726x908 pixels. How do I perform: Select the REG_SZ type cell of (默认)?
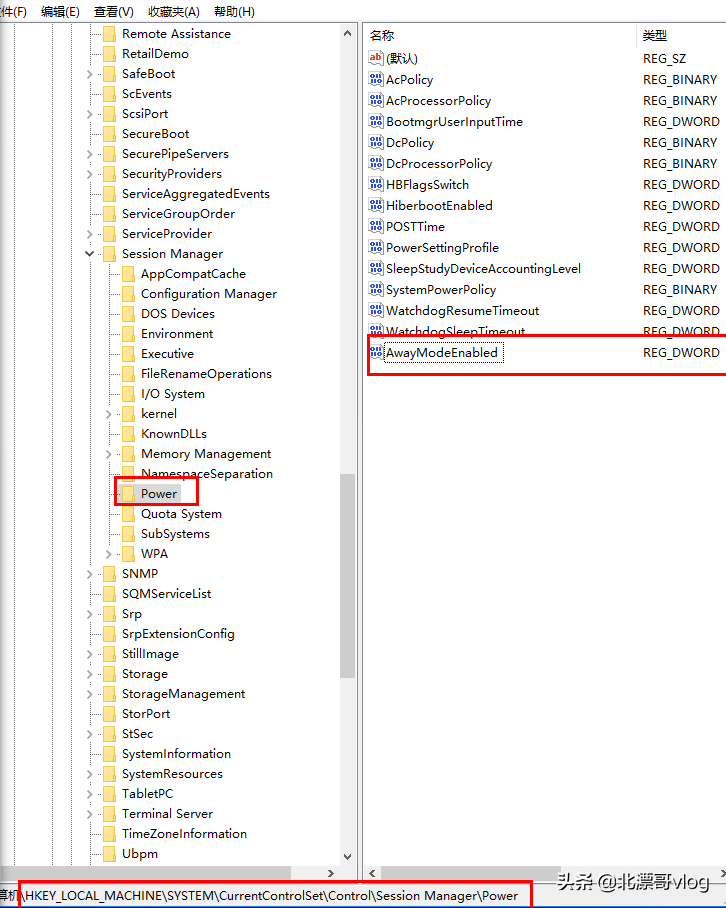[664, 58]
